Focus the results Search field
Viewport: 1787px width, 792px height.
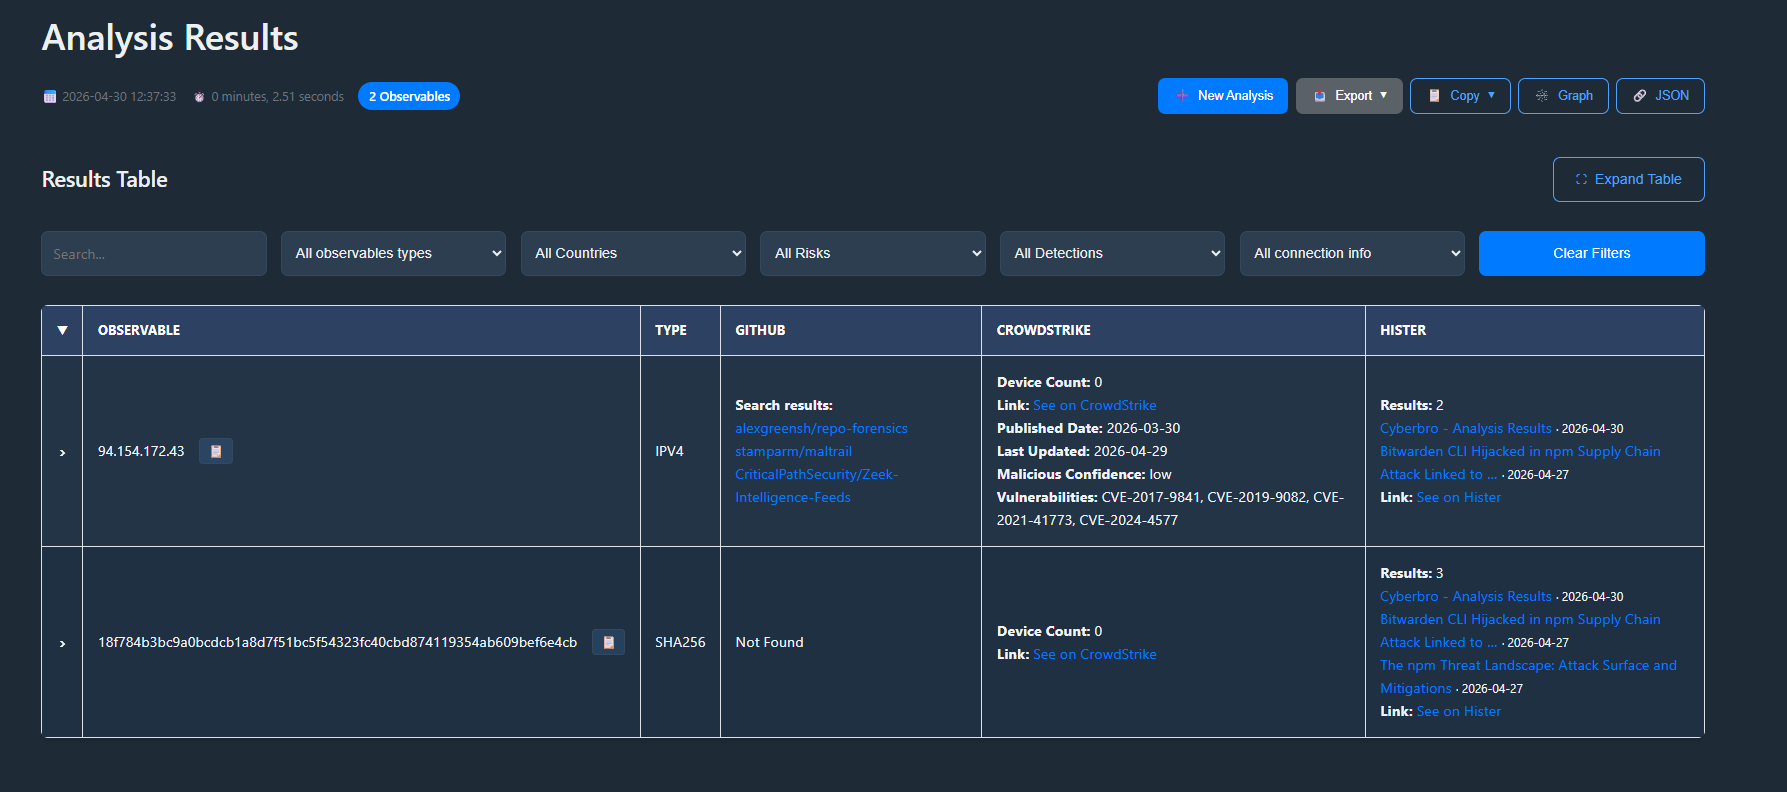pyautogui.click(x=154, y=253)
